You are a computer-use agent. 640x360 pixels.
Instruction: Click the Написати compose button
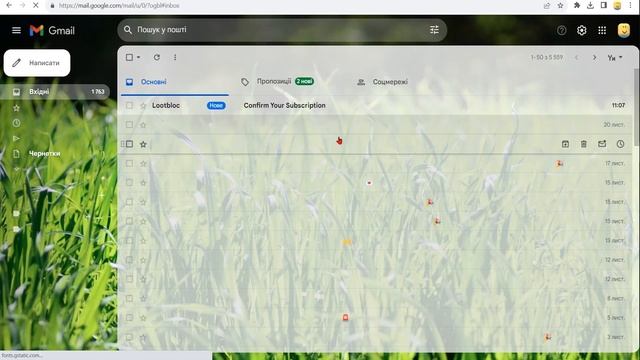(x=37, y=63)
